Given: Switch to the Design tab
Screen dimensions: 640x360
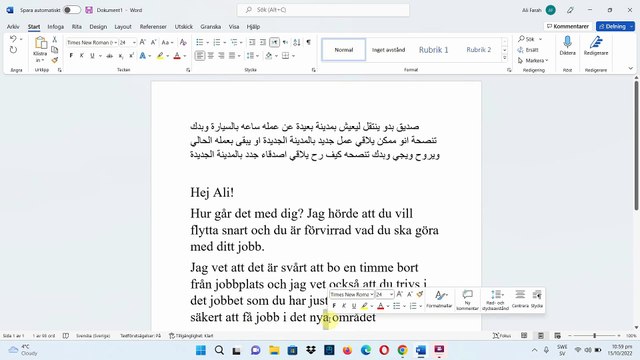Looking at the screenshot, I should [x=98, y=27].
